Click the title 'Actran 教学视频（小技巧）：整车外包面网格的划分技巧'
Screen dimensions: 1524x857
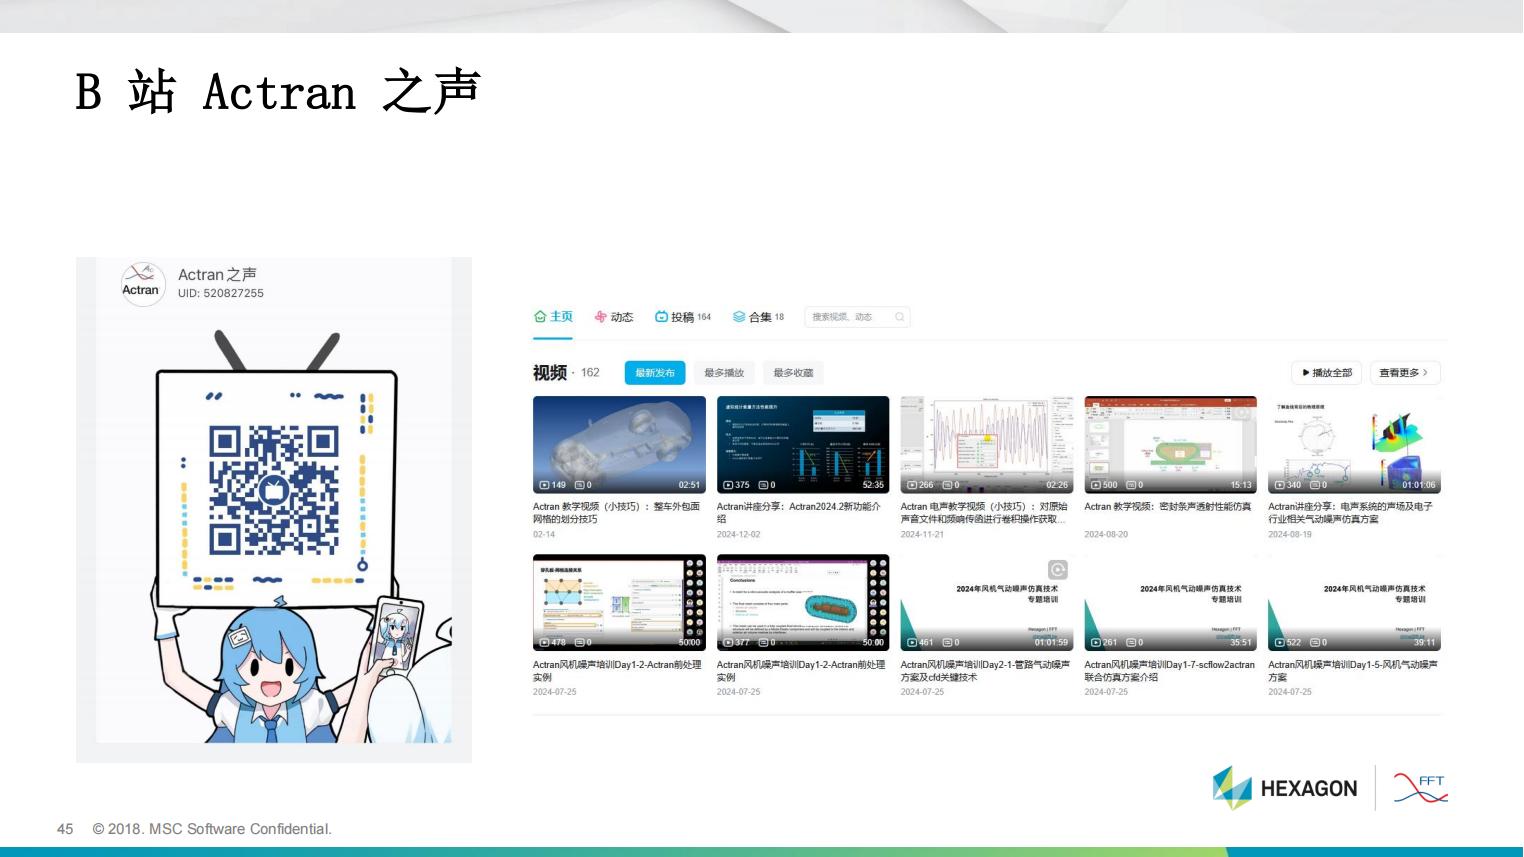(x=617, y=513)
